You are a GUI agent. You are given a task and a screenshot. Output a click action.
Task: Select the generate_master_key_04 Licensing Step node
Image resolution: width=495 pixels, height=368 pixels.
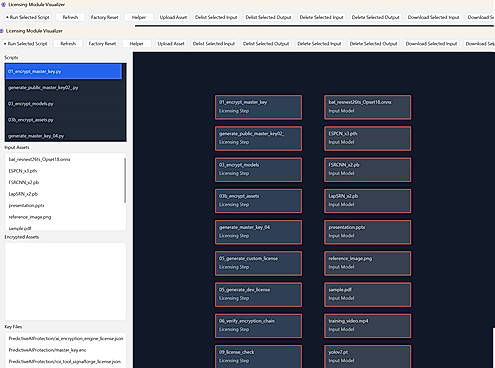pos(258,232)
